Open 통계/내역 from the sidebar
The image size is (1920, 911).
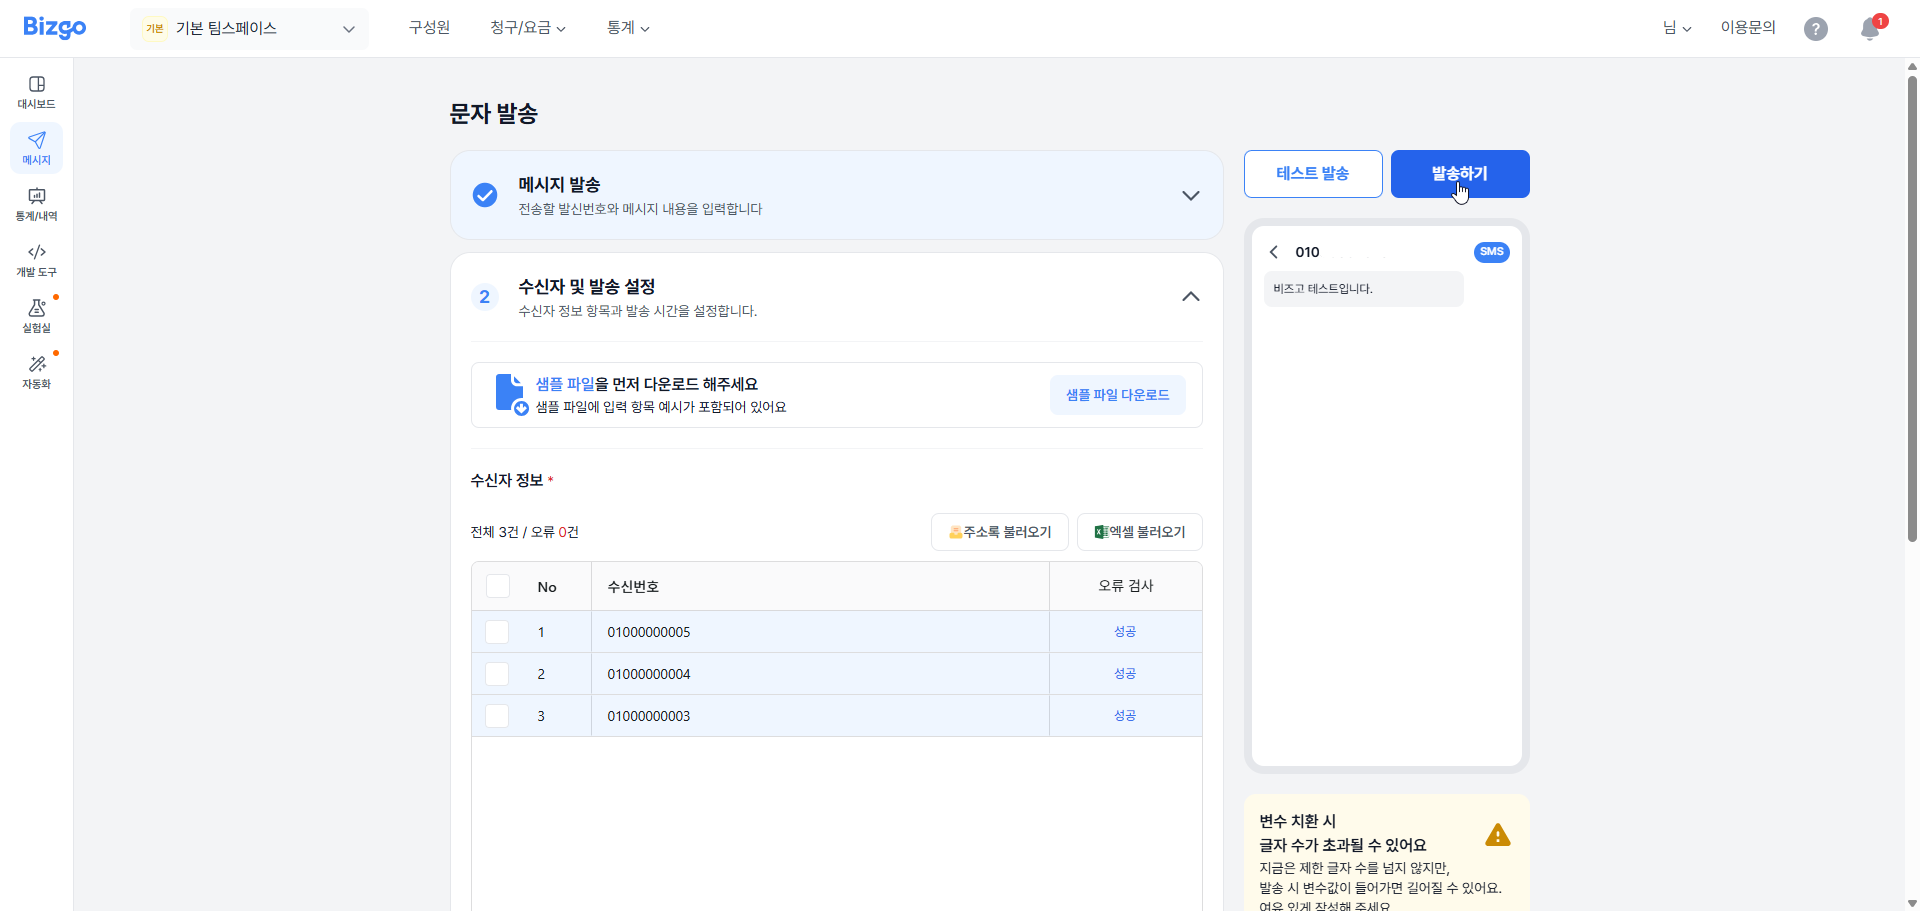pyautogui.click(x=36, y=204)
